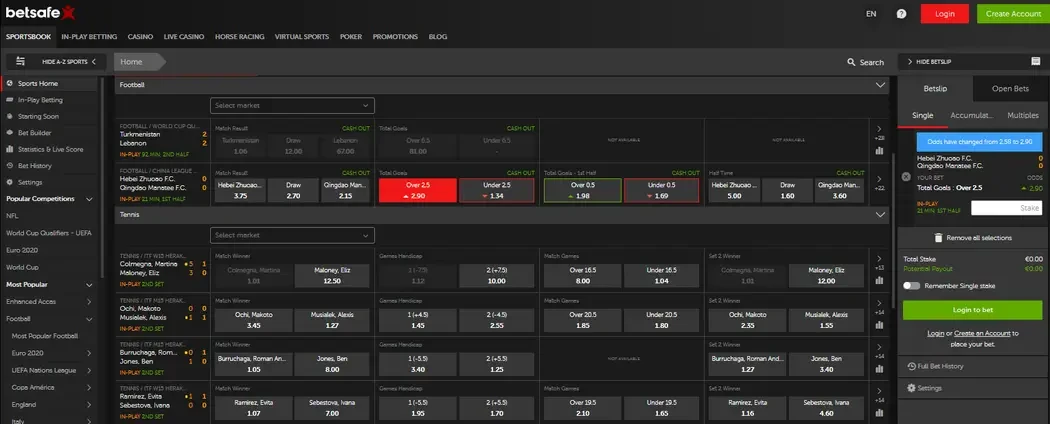Click the Stake input field

[x=1006, y=208]
